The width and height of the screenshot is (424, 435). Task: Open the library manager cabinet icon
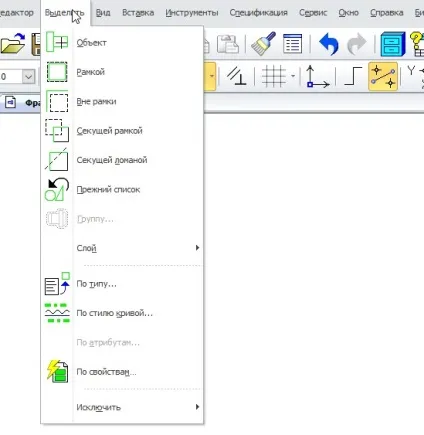pyautogui.click(x=393, y=44)
